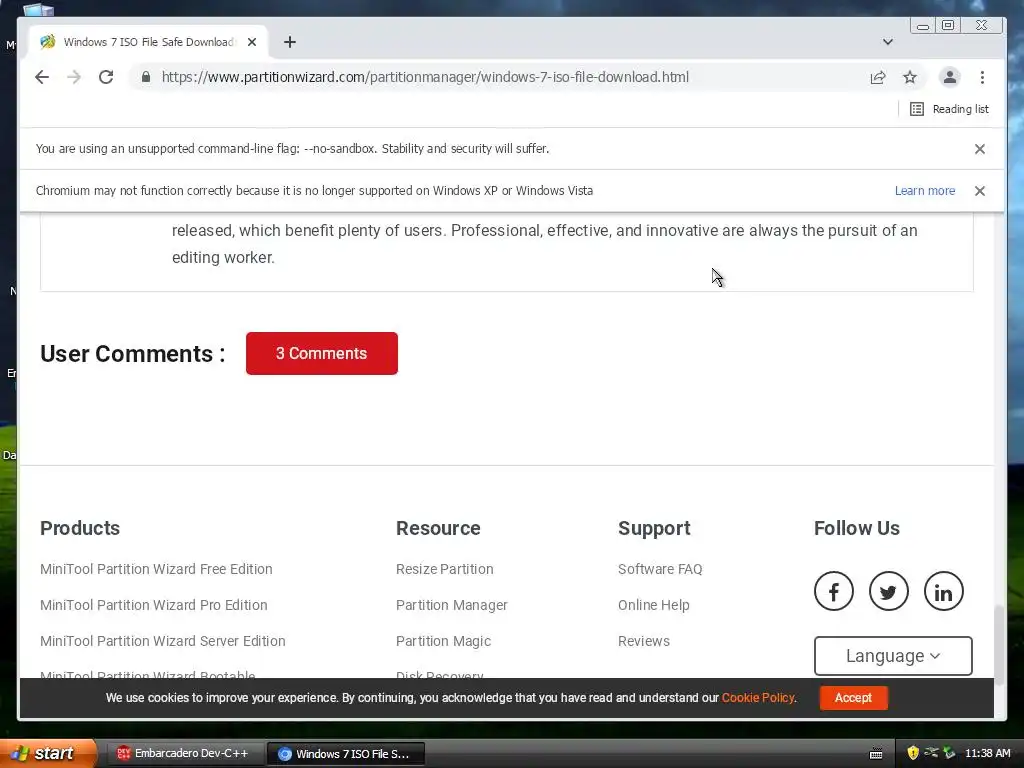Switch to Chromium window taskbar button
The height and width of the screenshot is (768, 1024).
pyautogui.click(x=346, y=753)
